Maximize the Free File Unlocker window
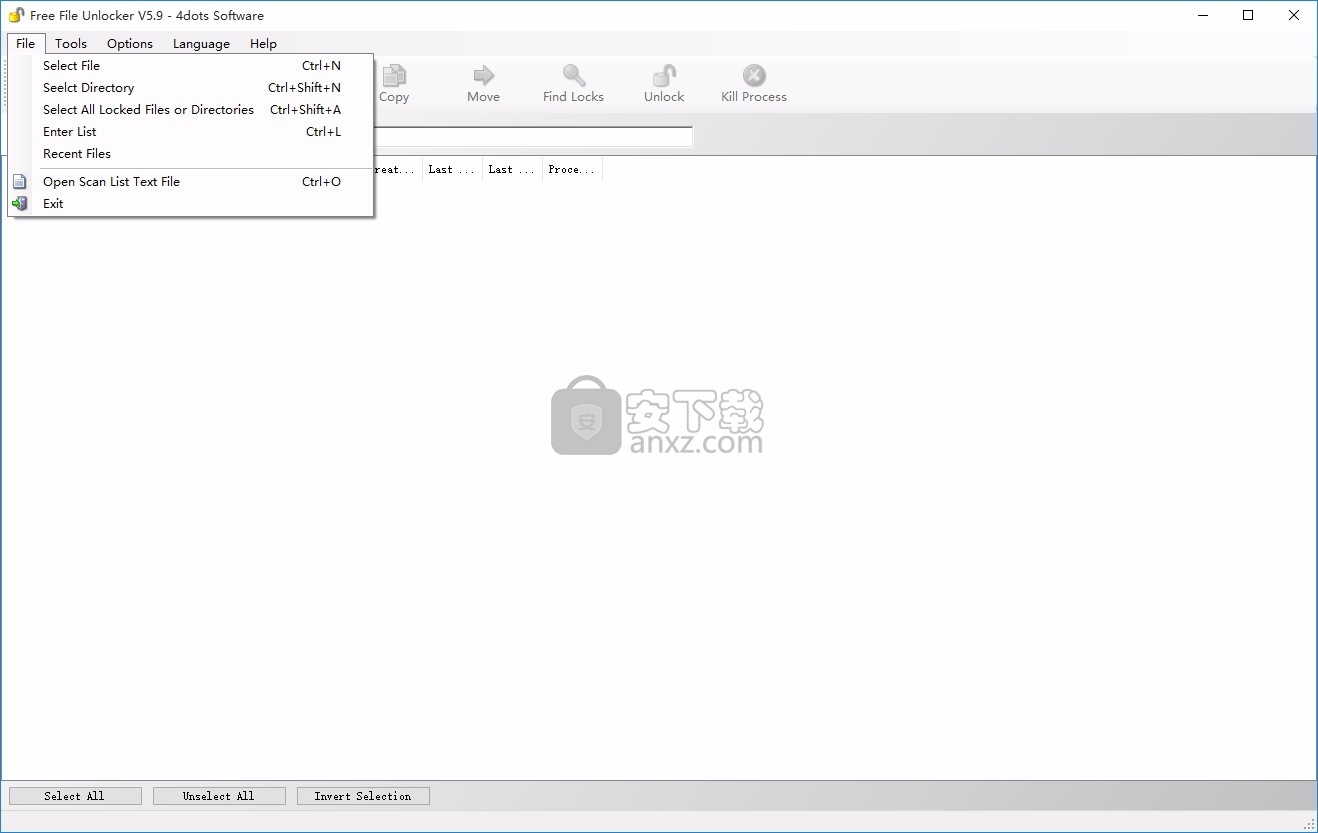The width and height of the screenshot is (1318, 833). point(1248,15)
